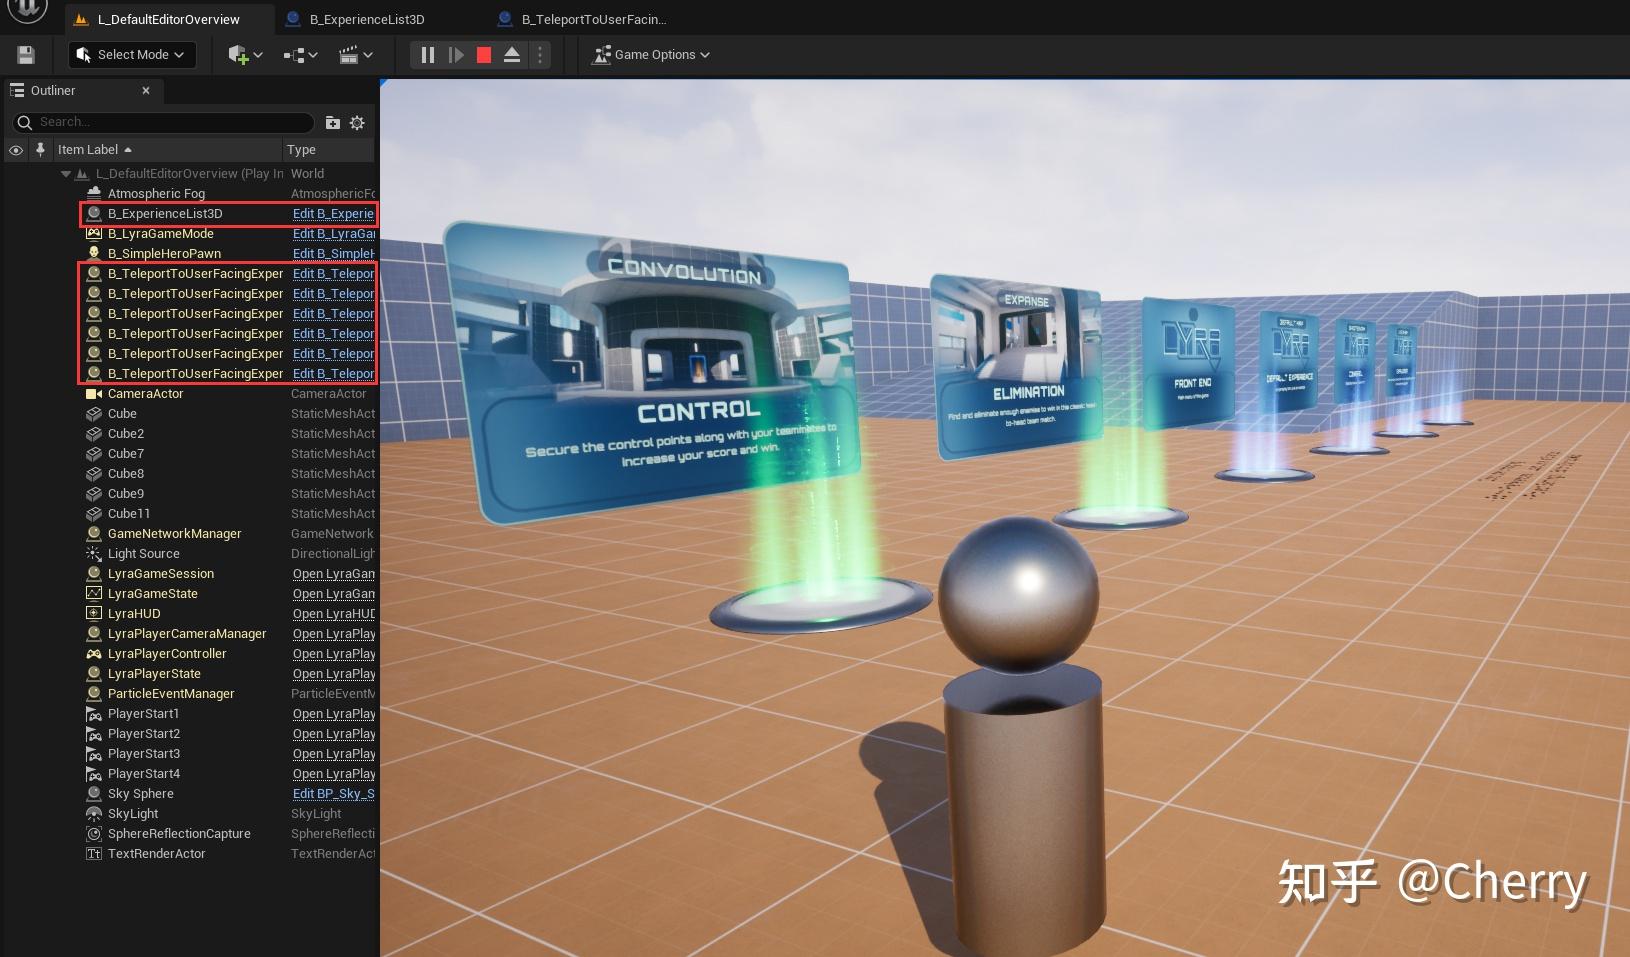Open the add content (cube plus) menu

(x=245, y=55)
